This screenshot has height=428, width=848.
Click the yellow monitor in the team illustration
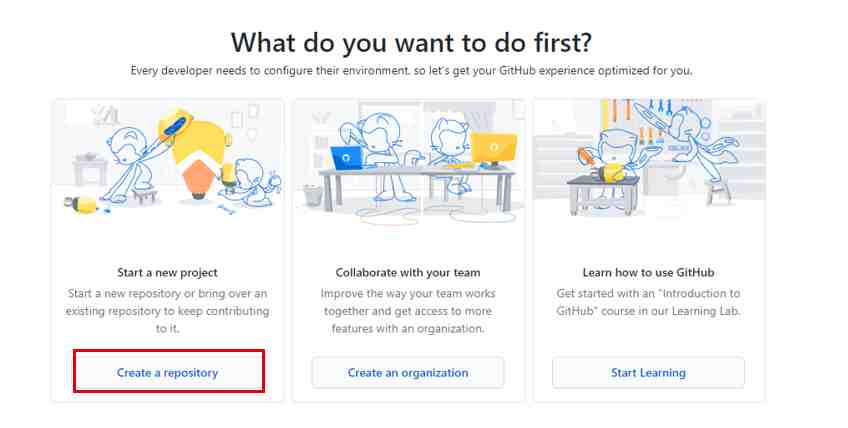(493, 148)
